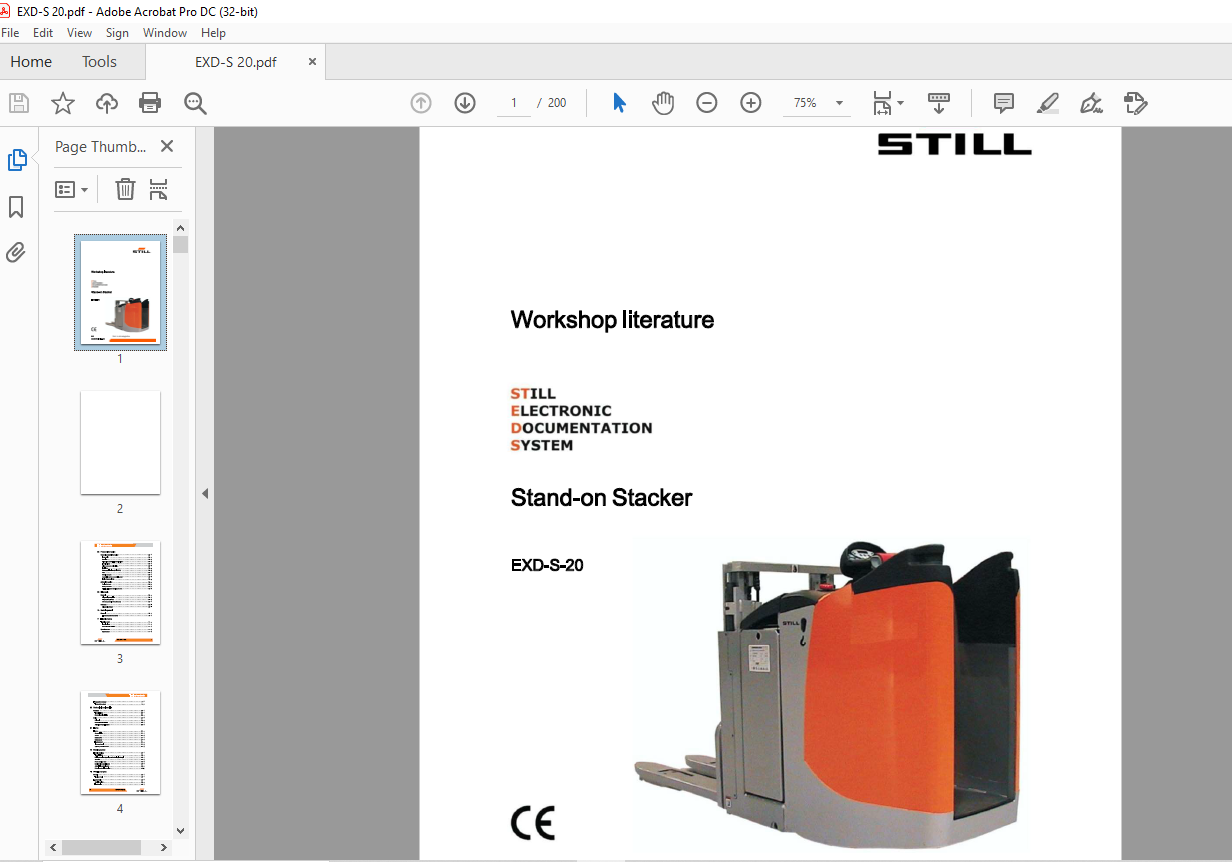Open the View menu
This screenshot has width=1232, height=862.
coord(80,33)
